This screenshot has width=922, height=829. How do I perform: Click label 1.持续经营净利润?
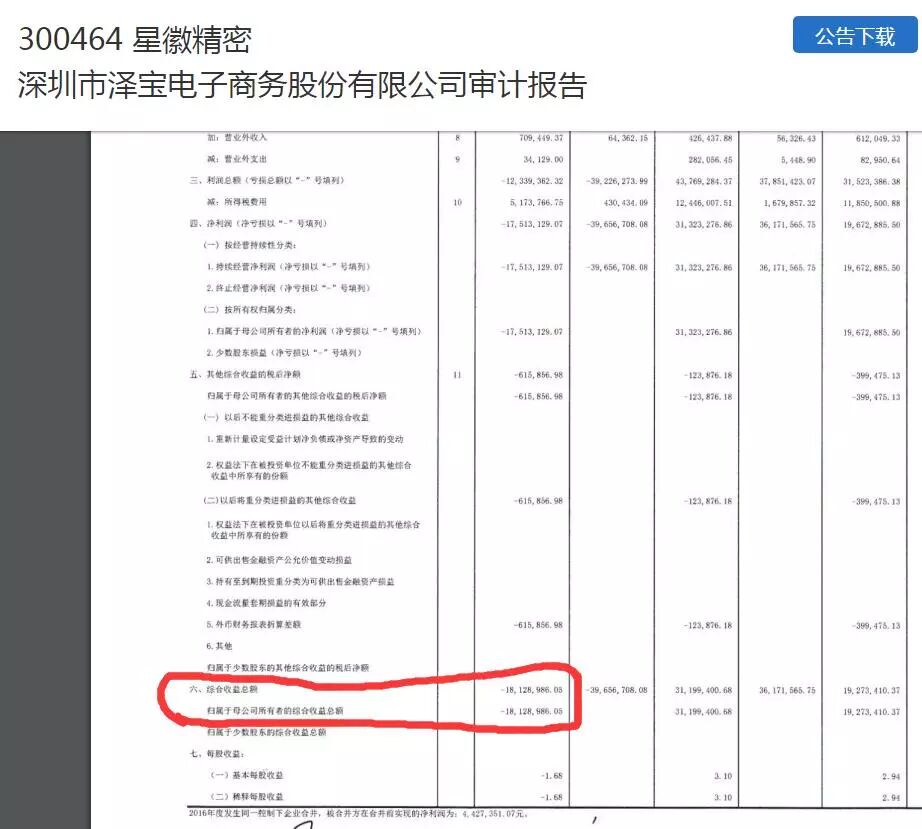point(289,267)
